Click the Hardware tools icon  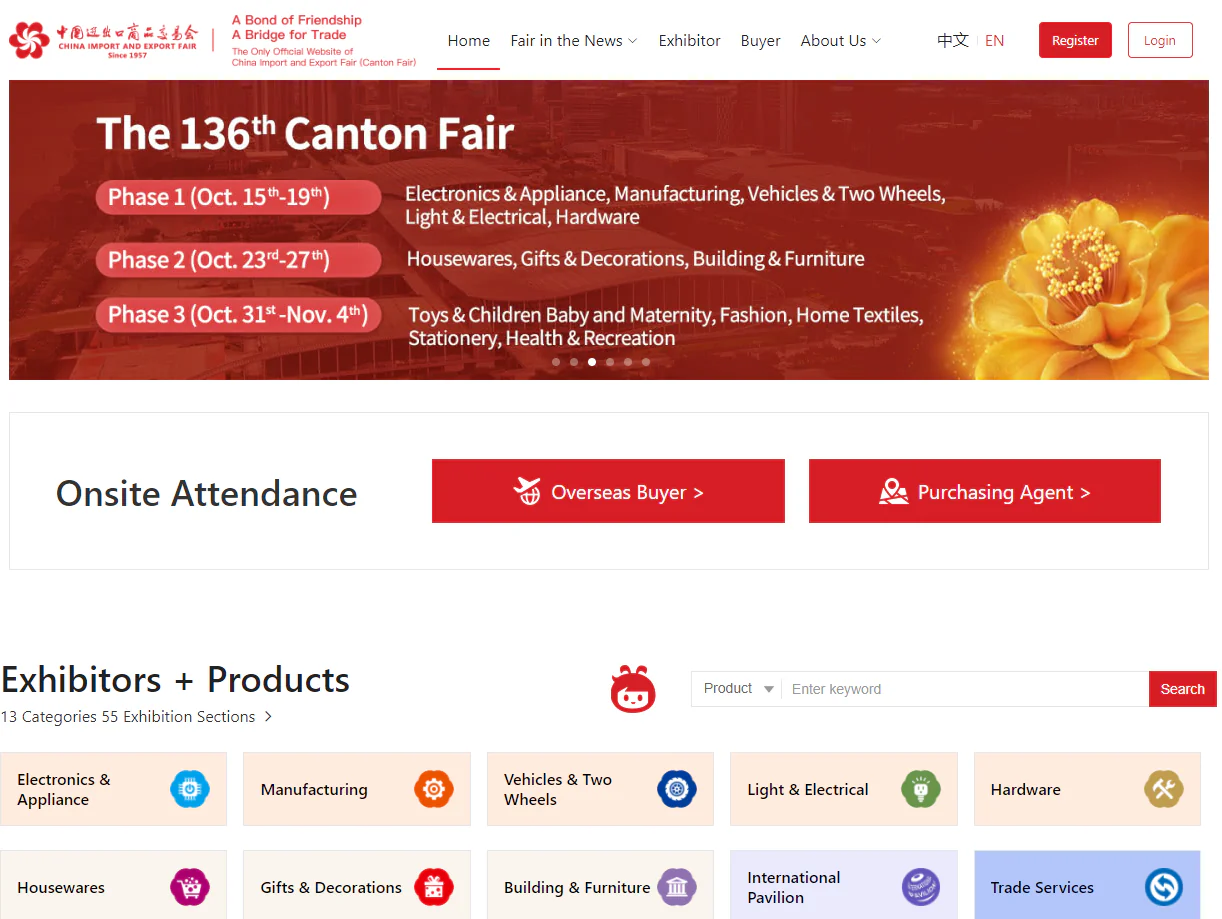pos(1163,789)
